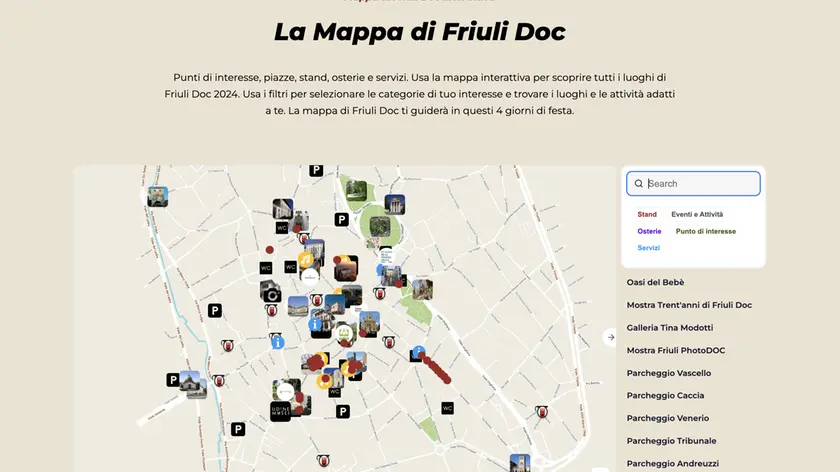Viewport: 840px width, 472px height.
Task: Click the right of the two adjacent WC markers
Action: (x=290, y=267)
